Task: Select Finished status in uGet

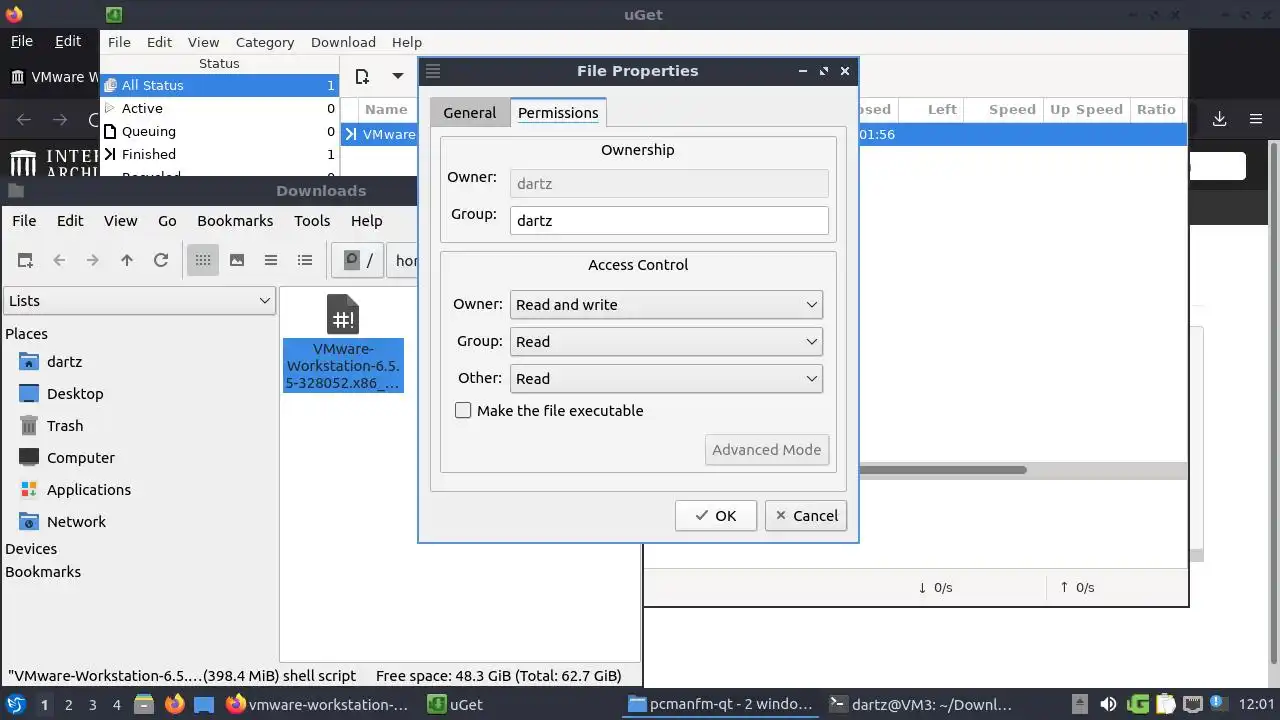Action: coord(220,154)
